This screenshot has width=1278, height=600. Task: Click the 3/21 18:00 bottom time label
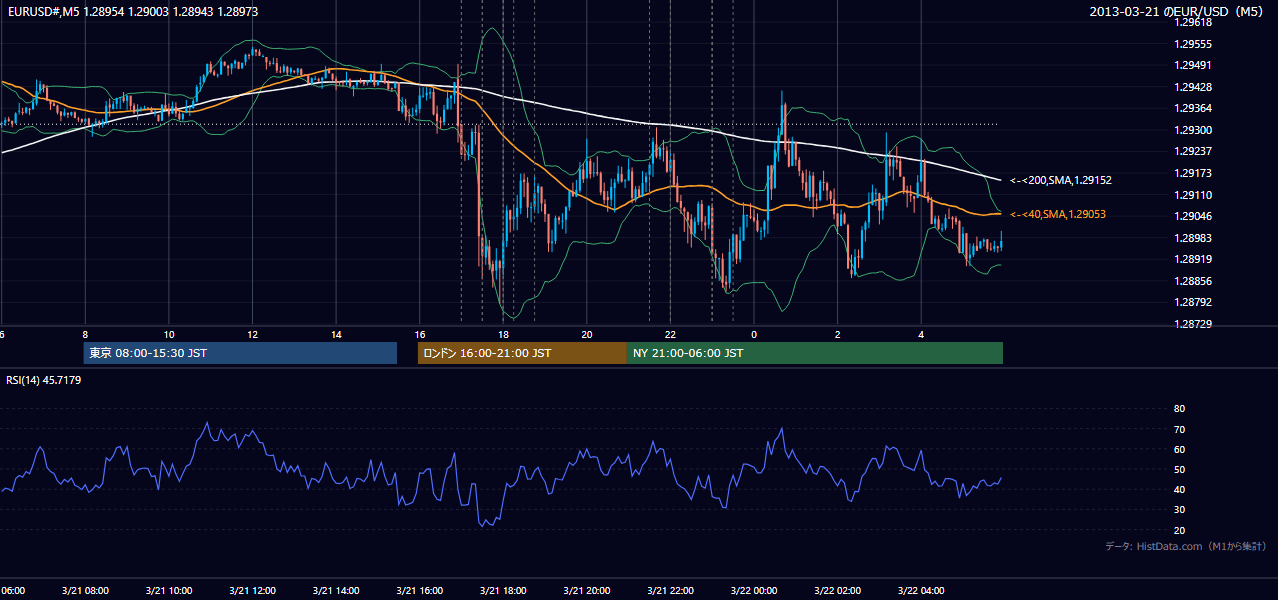click(x=503, y=590)
